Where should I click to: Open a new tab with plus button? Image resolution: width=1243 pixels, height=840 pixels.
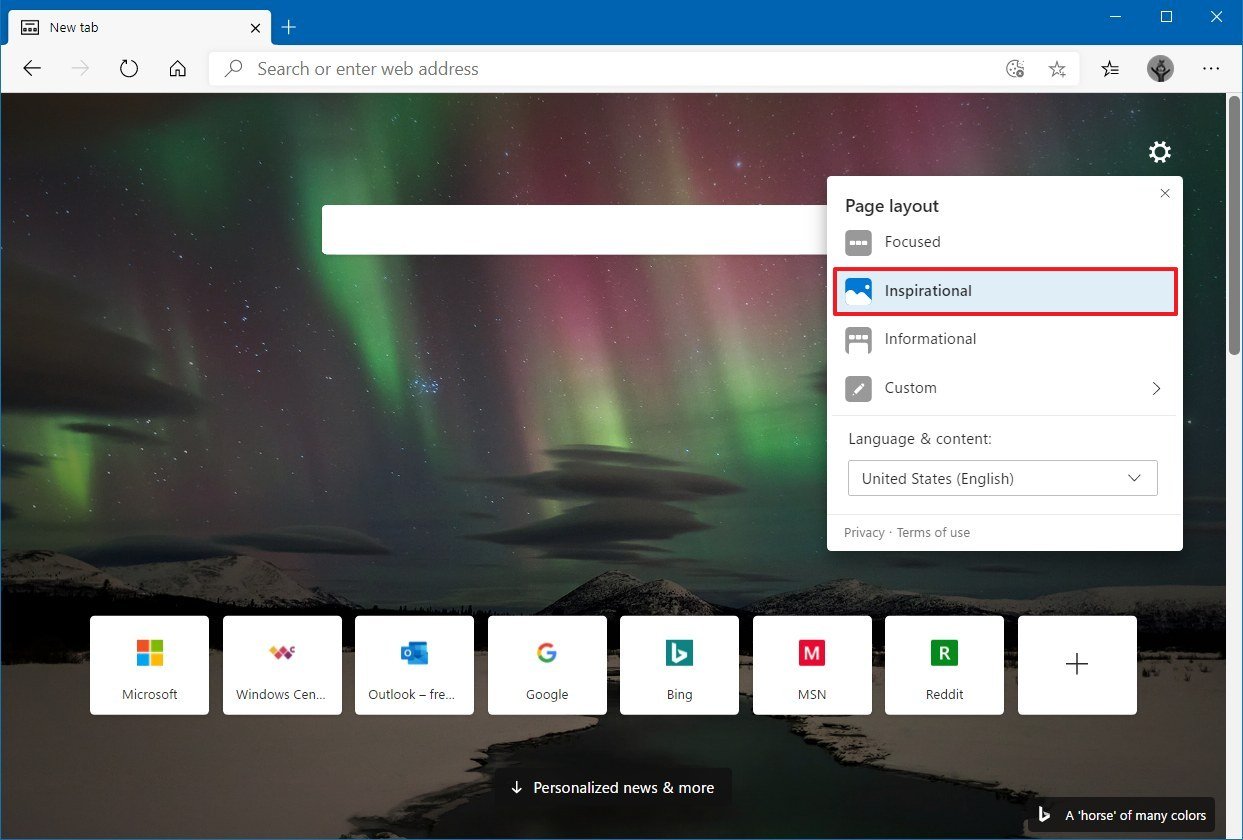289,27
